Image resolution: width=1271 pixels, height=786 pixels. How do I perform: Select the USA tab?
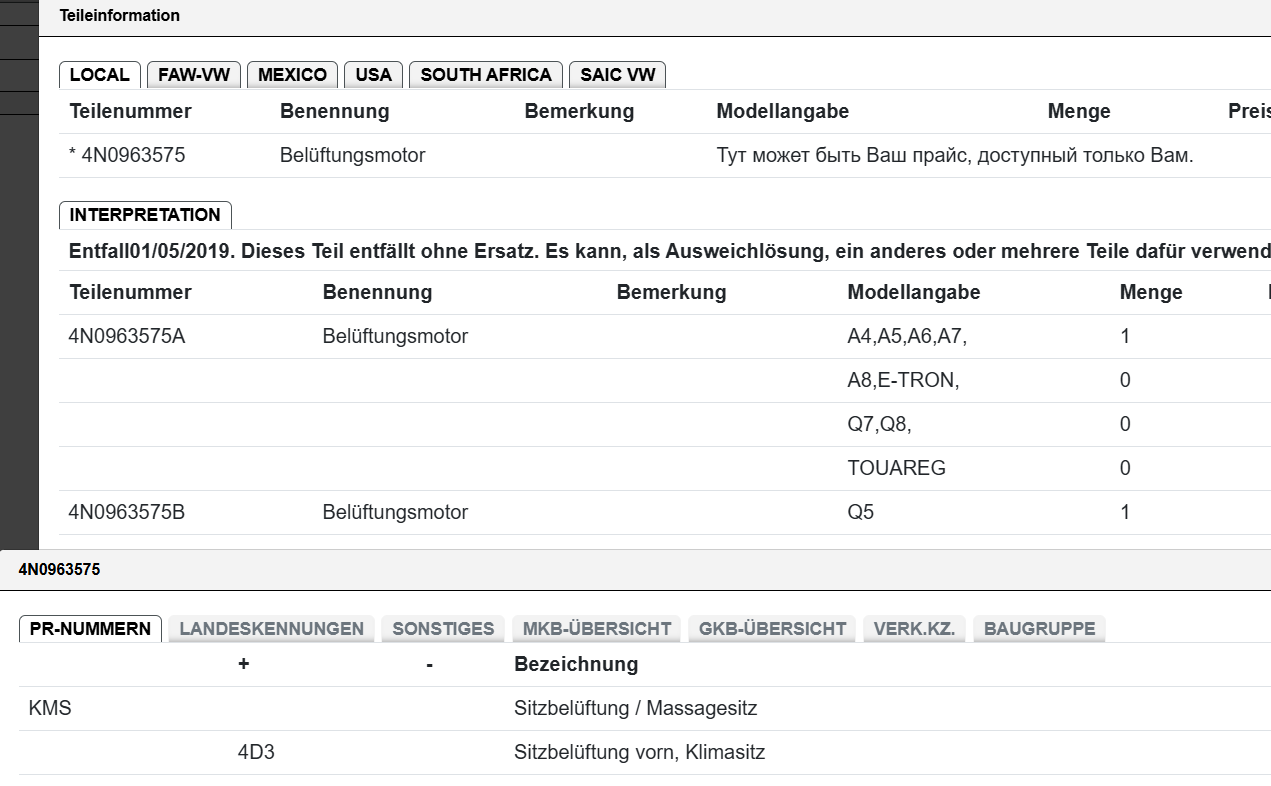[x=373, y=74]
